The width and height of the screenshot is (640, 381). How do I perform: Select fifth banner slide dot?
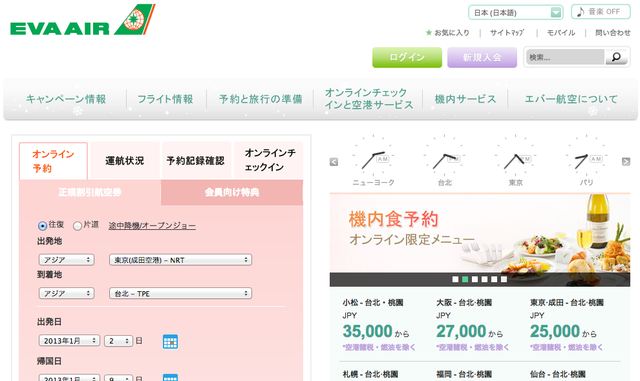[x=494, y=279]
